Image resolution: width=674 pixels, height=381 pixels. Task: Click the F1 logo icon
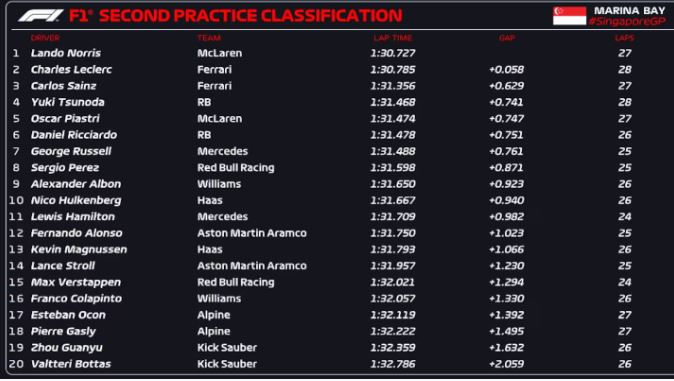(x=40, y=16)
